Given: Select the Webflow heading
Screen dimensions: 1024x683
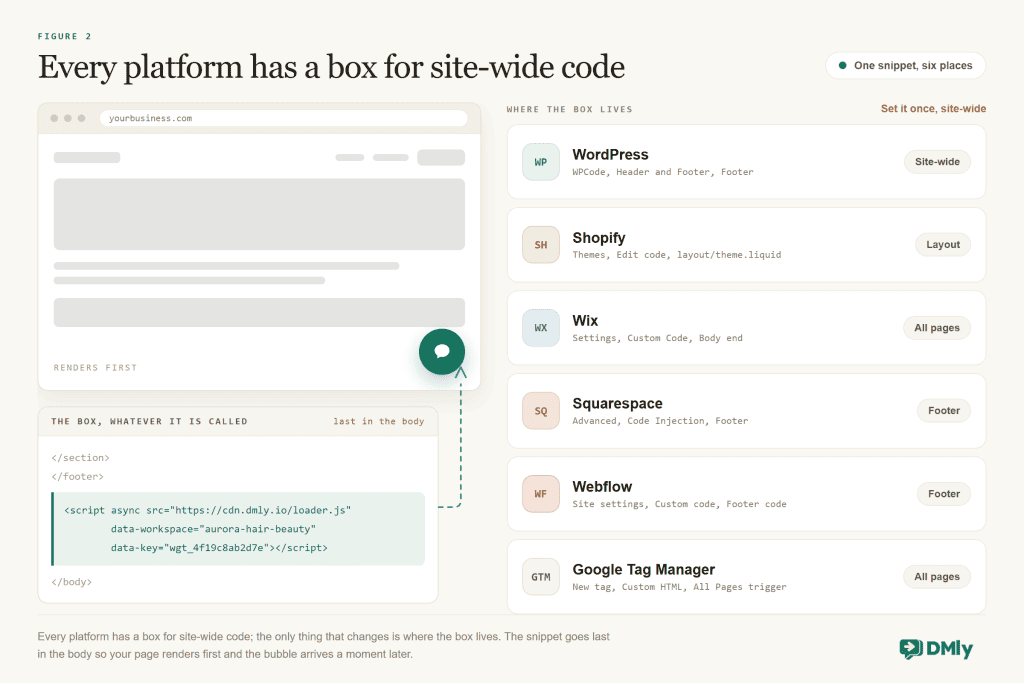Looking at the screenshot, I should pos(602,486).
